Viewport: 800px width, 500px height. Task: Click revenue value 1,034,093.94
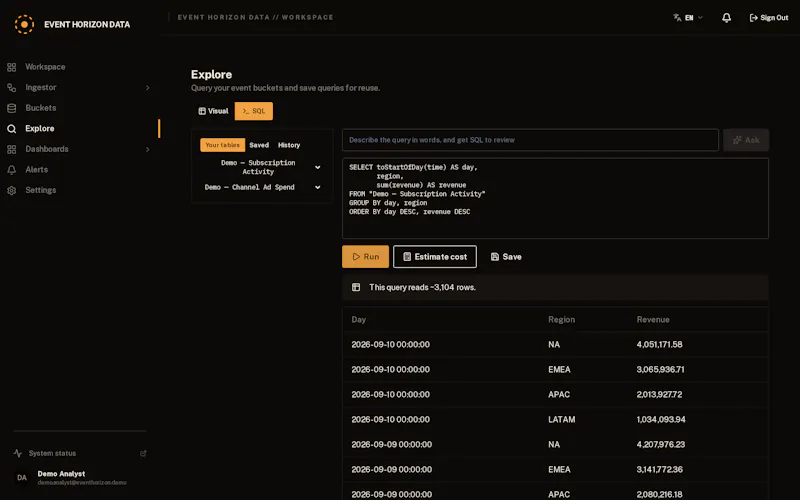[661, 419]
